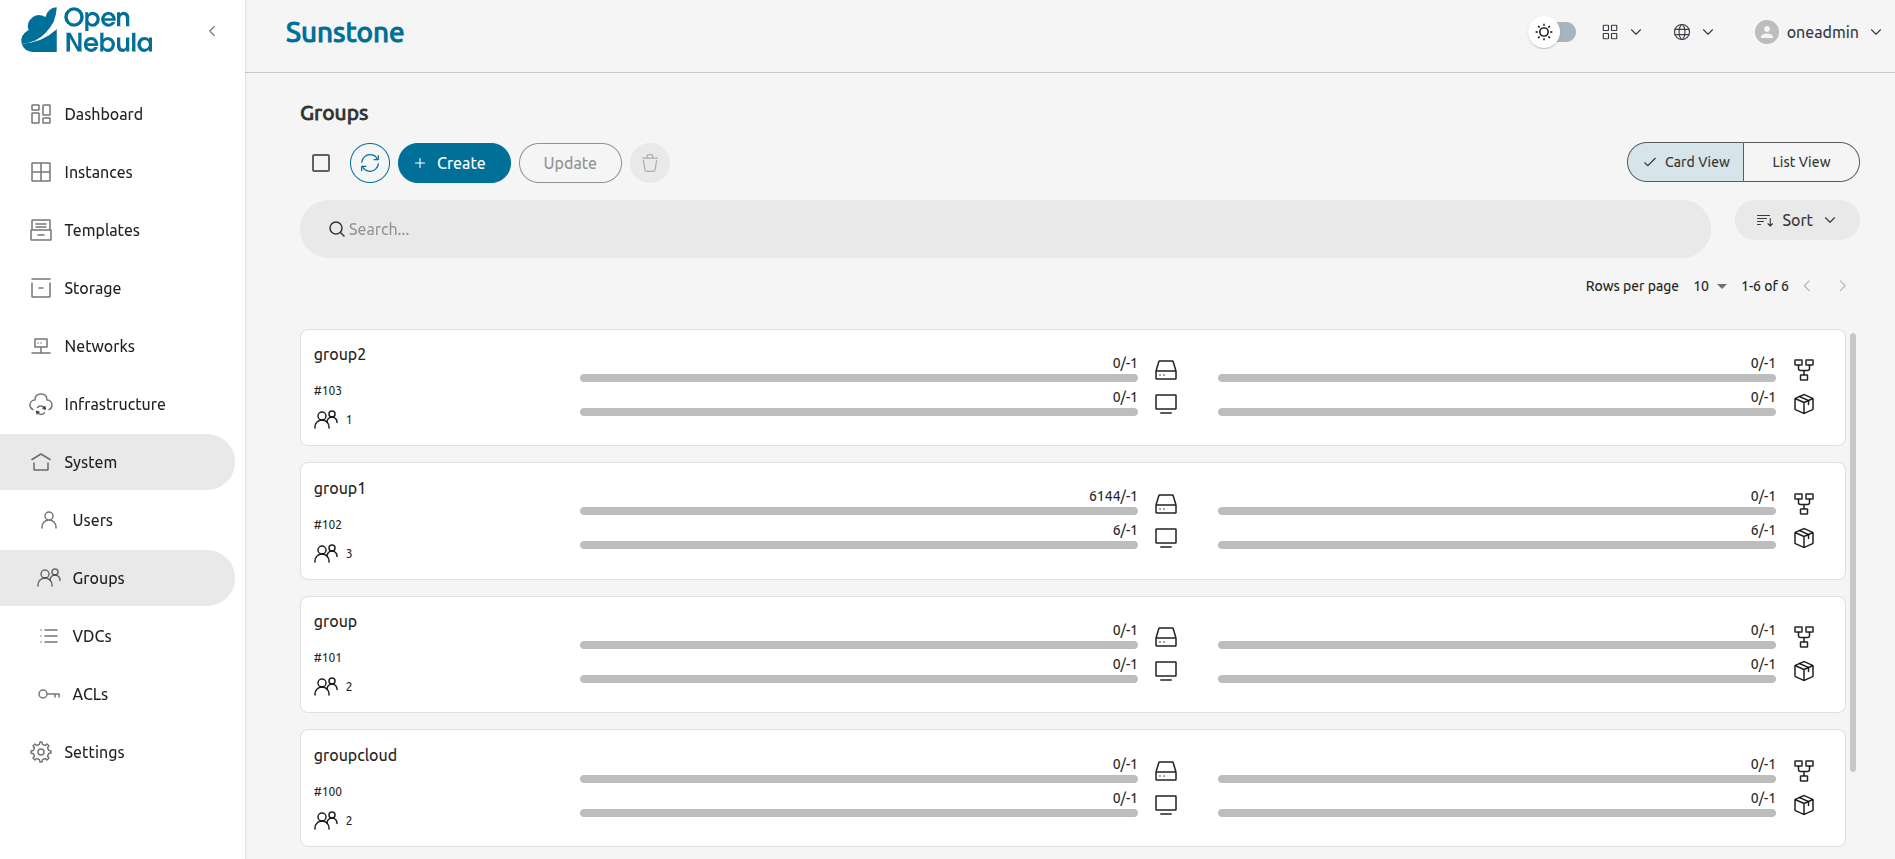Click the trash delete icon
Viewport: 1895px width, 859px height.
tap(650, 163)
